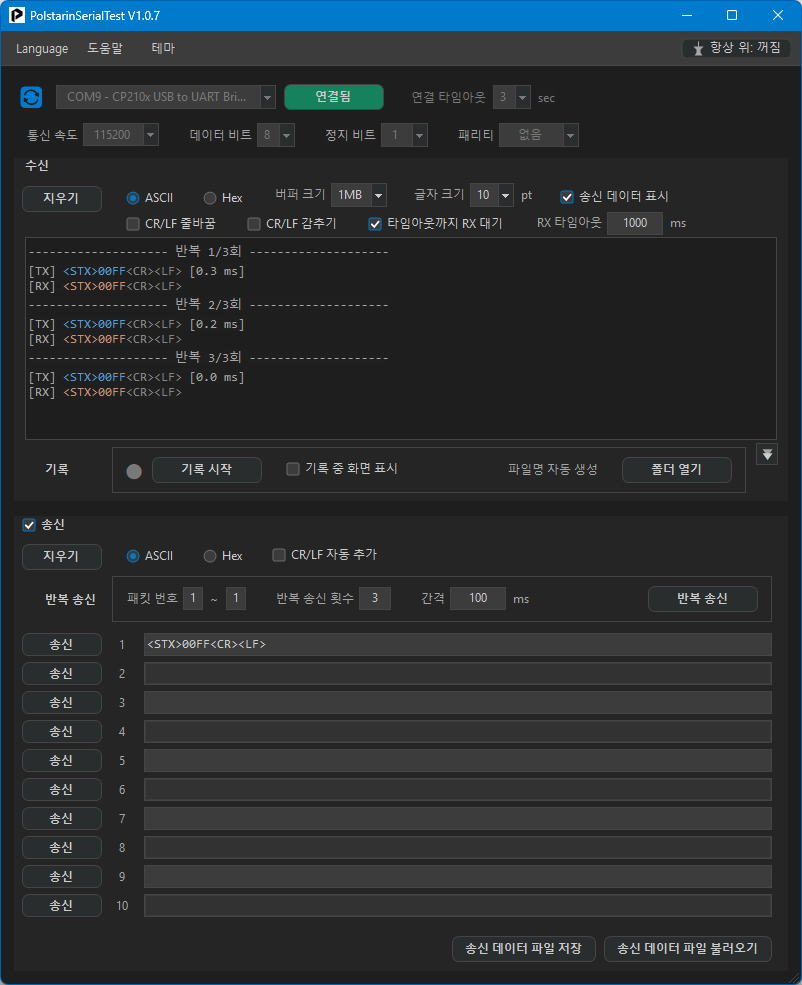Open the 도움말 menu
This screenshot has width=802, height=985.
tap(105, 48)
